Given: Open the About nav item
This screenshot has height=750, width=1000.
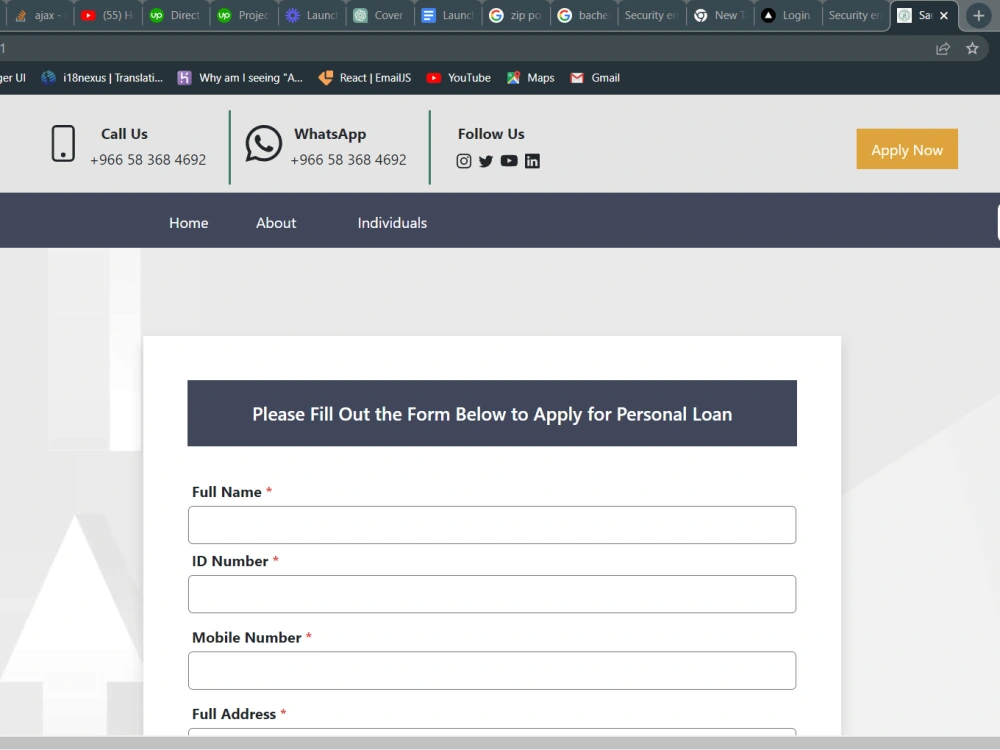Looking at the screenshot, I should (x=276, y=223).
